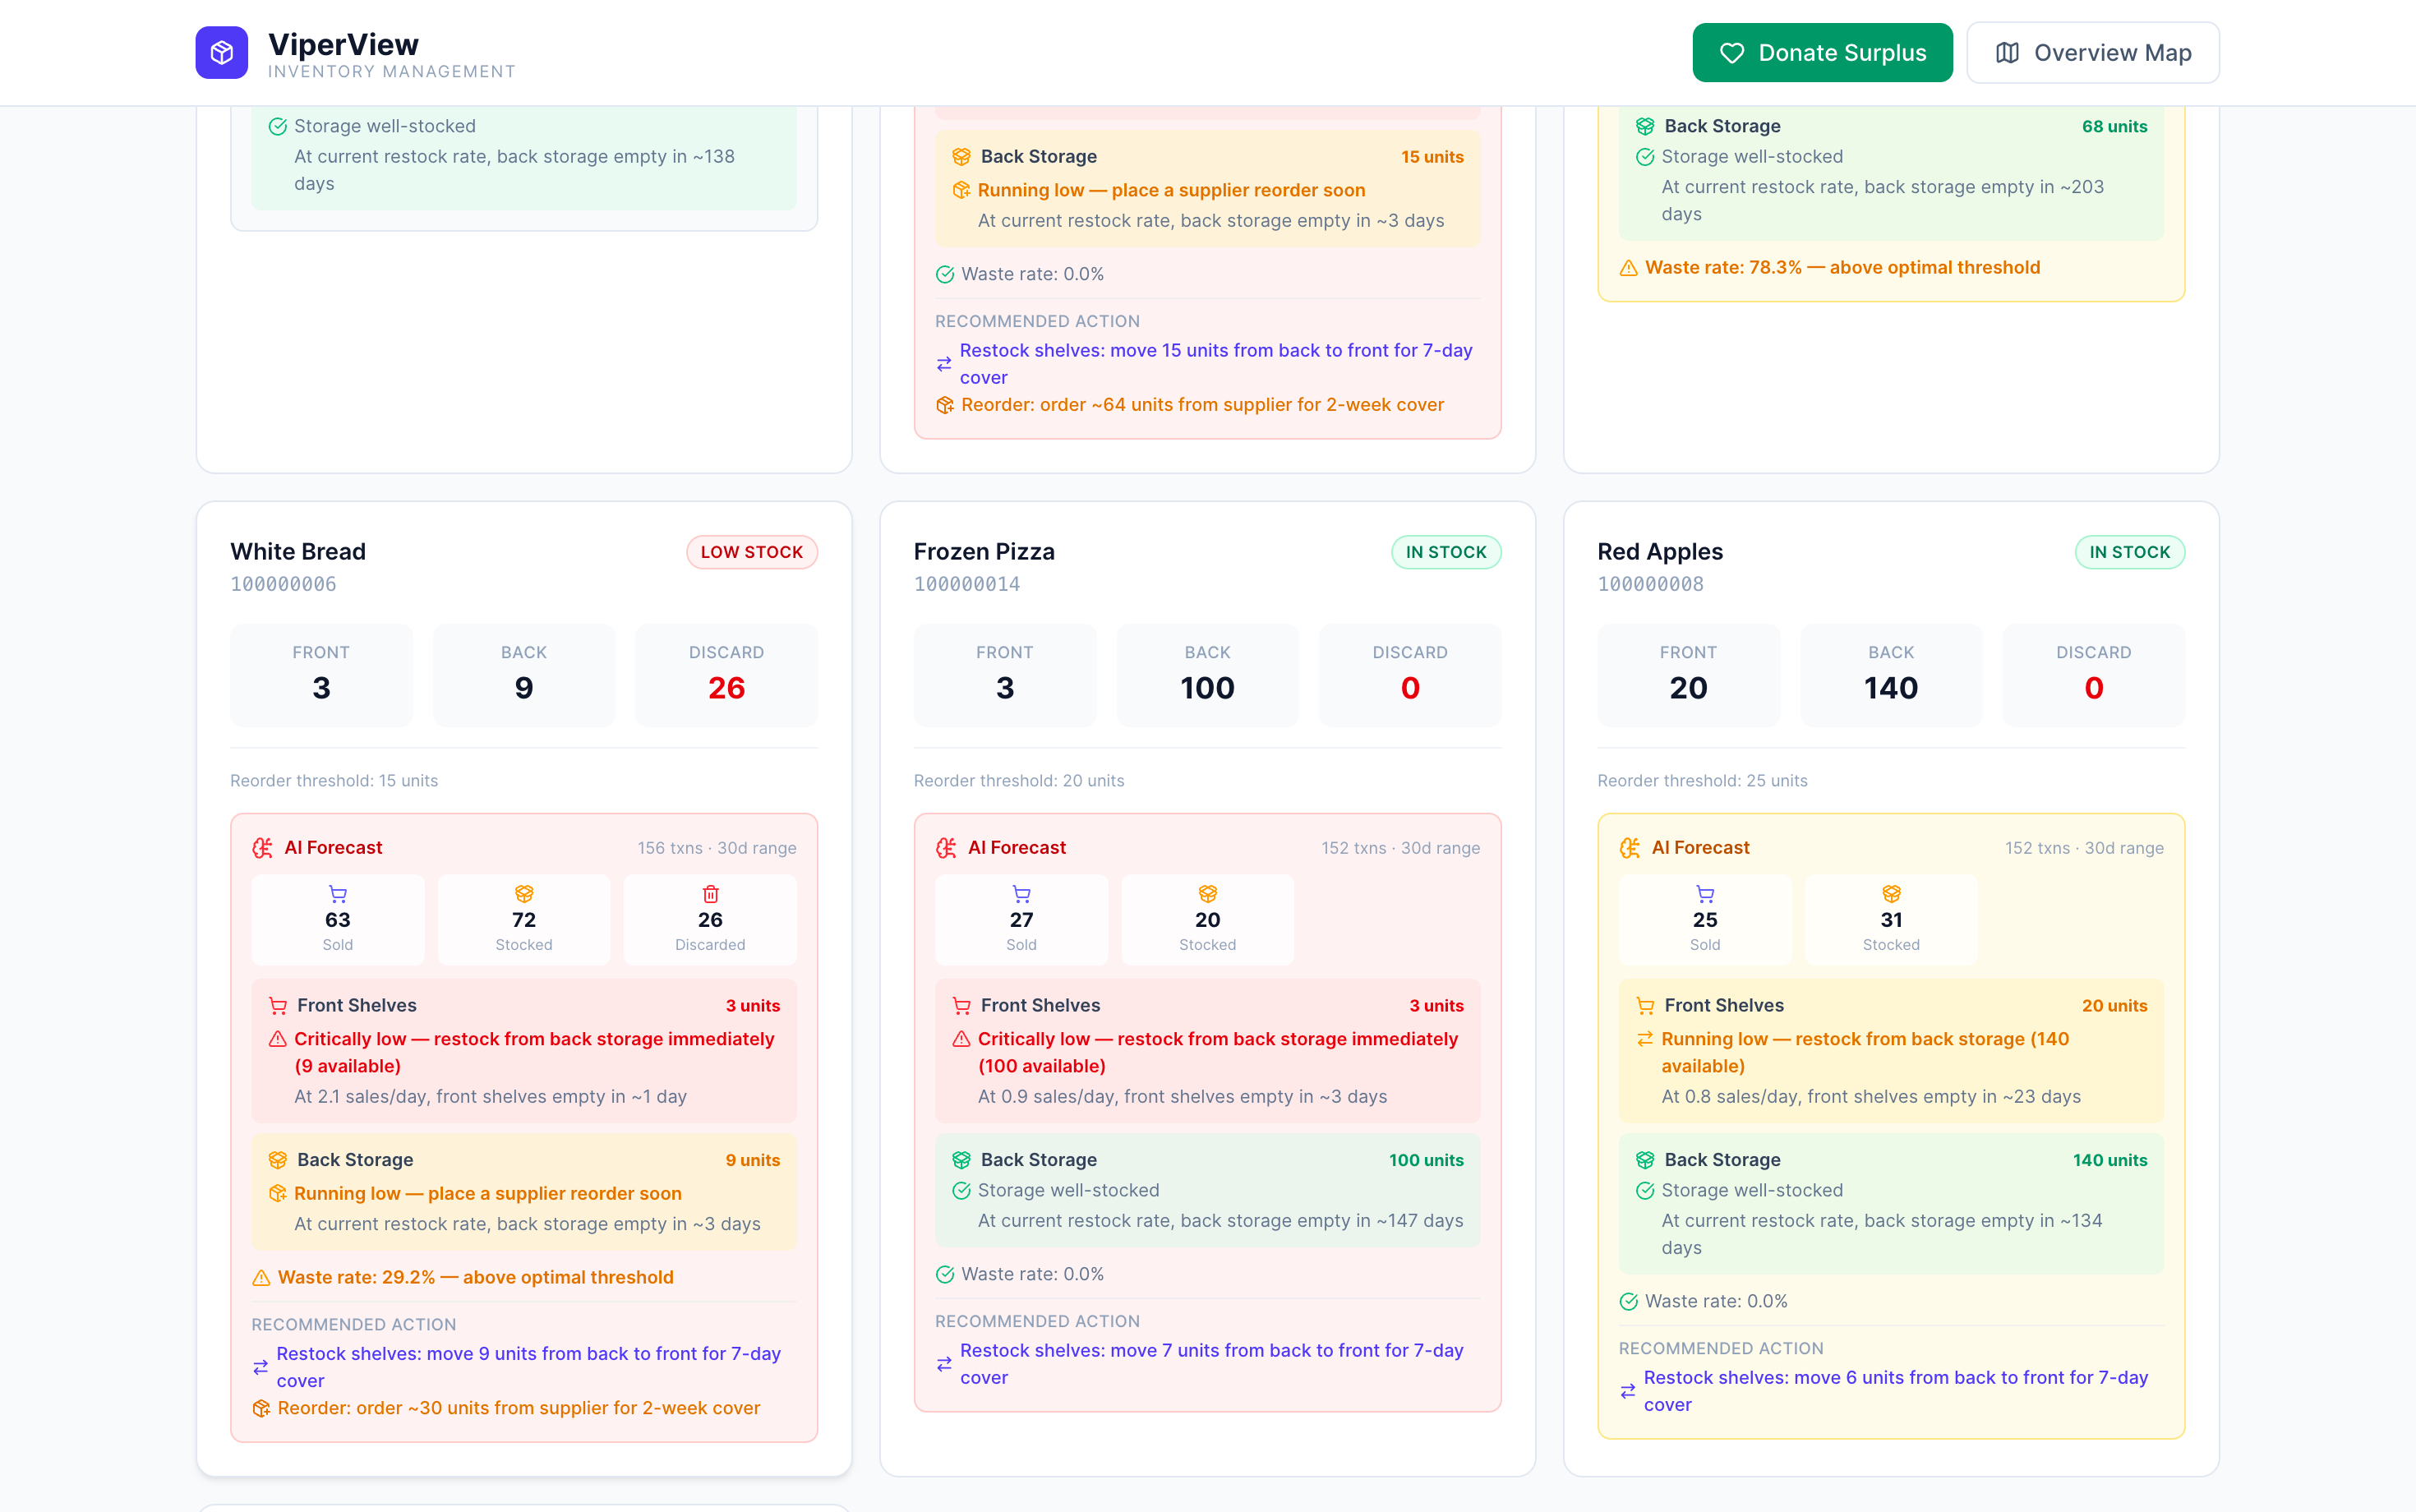
Task: Click the ViperView cube logo icon
Action: [x=221, y=52]
